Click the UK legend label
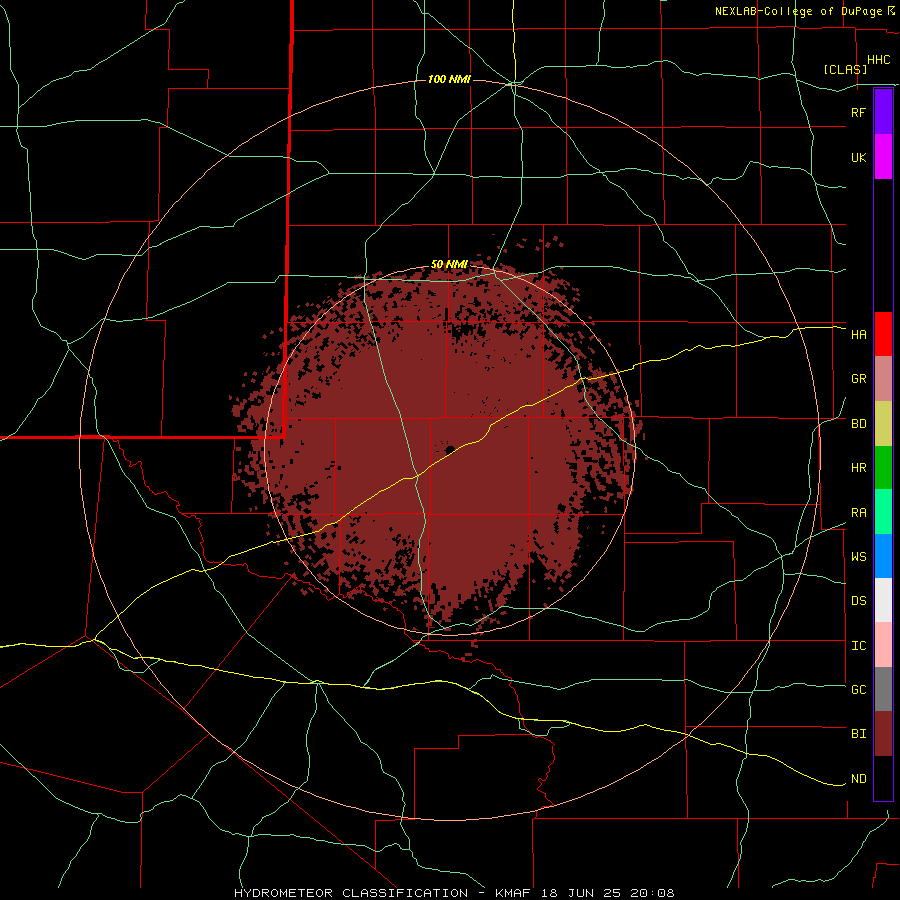 click(858, 157)
